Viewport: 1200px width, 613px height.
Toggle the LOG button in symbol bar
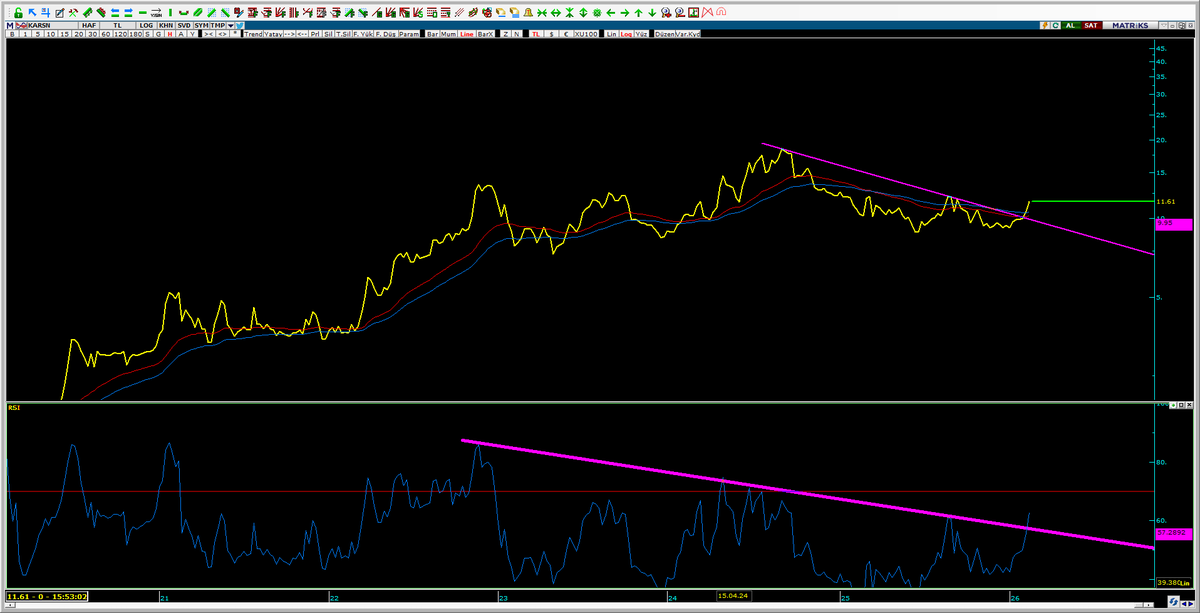click(146, 24)
